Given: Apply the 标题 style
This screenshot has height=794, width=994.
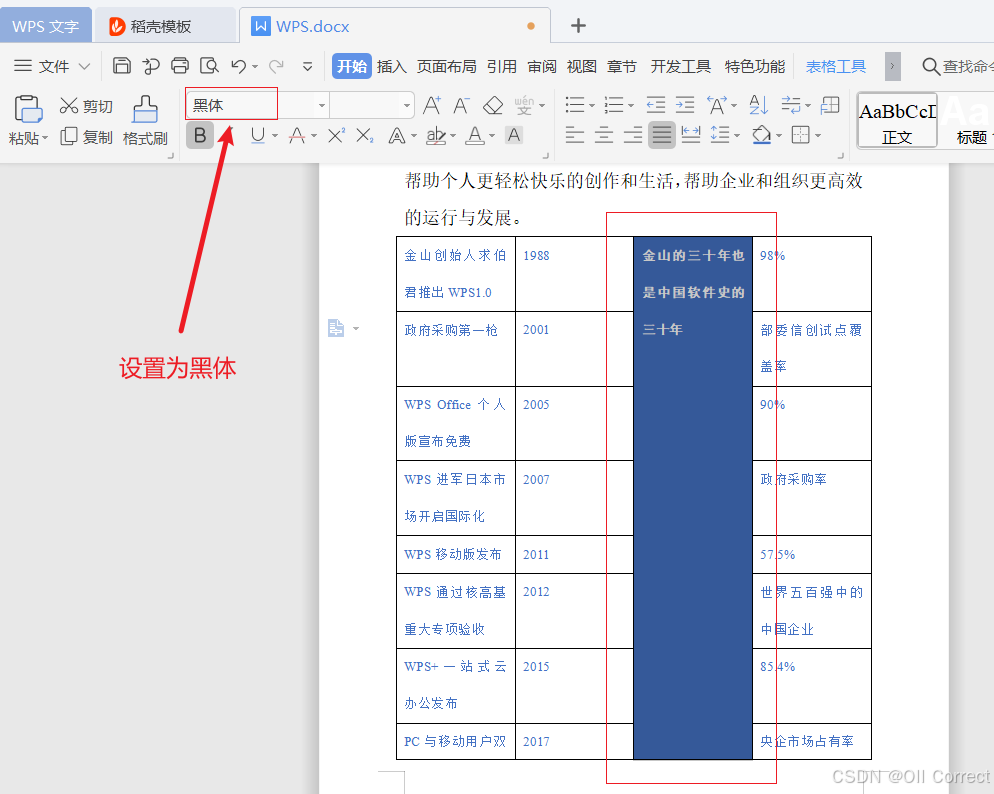Looking at the screenshot, I should (x=966, y=120).
